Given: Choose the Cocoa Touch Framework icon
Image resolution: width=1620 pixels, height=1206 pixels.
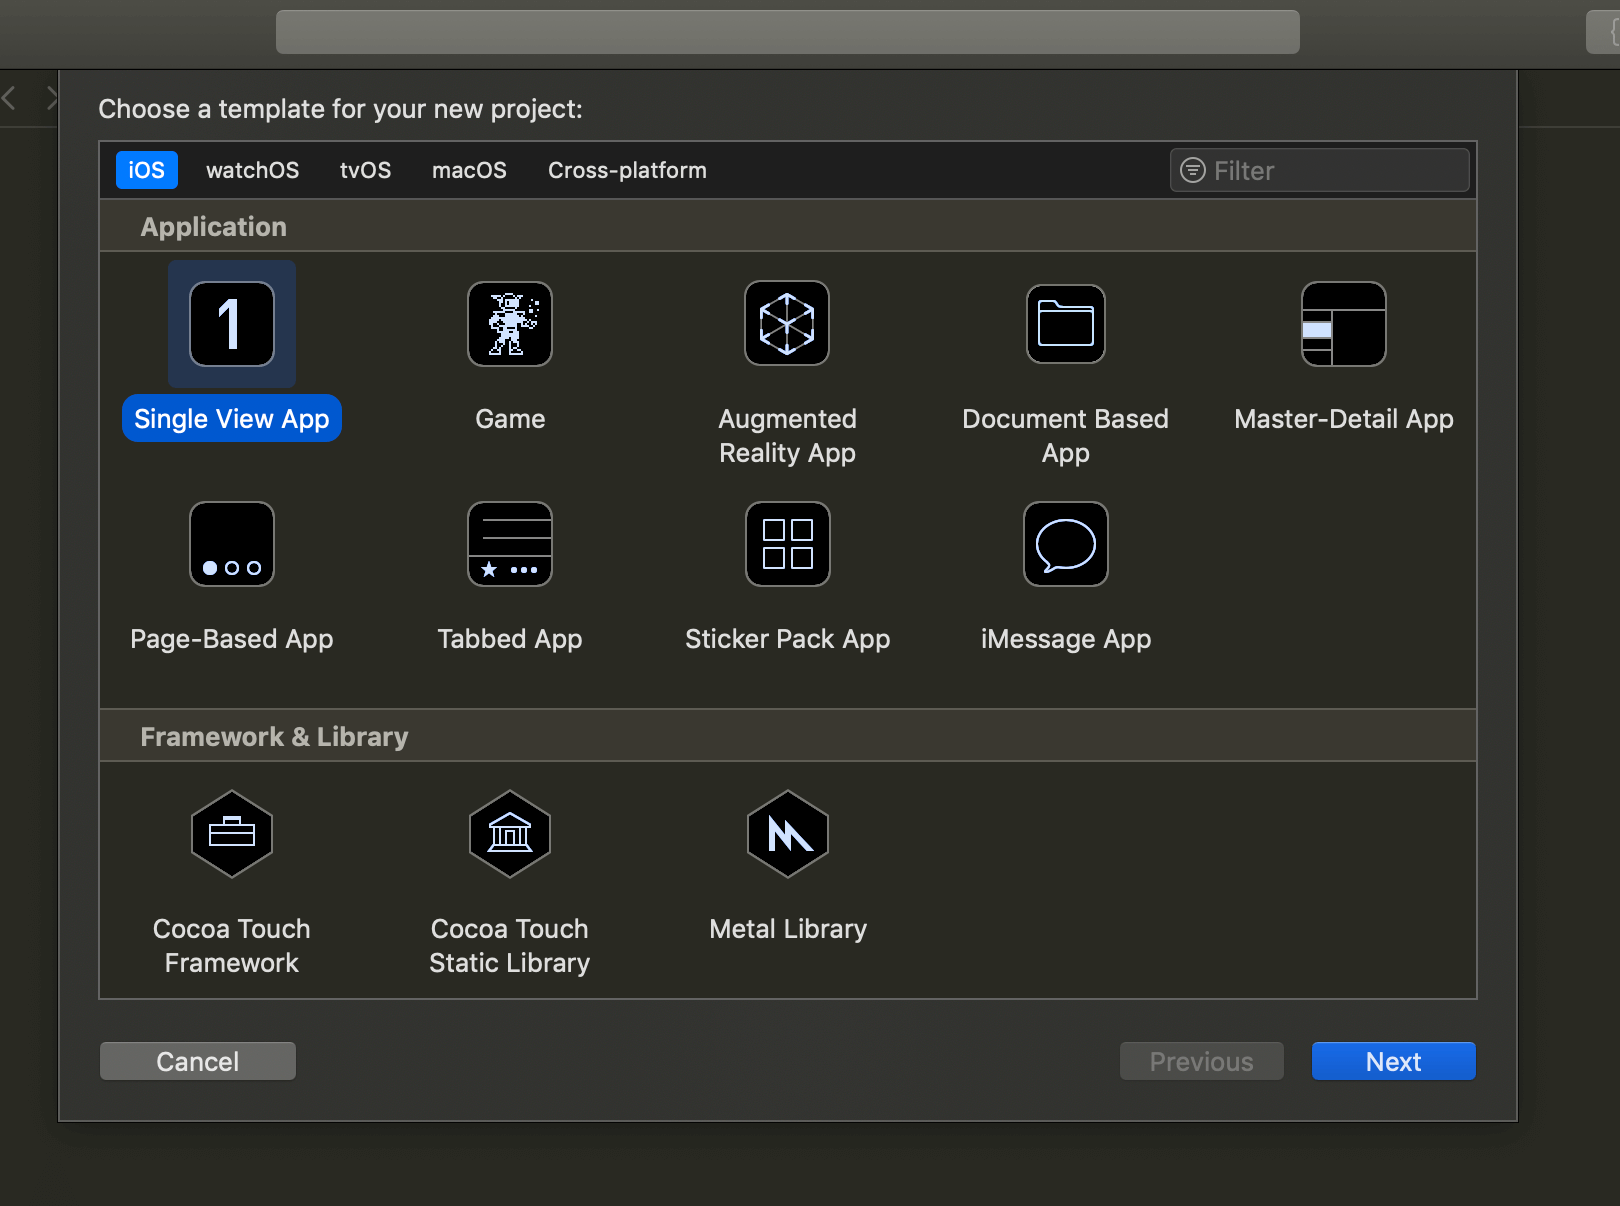Looking at the screenshot, I should coord(232,834).
